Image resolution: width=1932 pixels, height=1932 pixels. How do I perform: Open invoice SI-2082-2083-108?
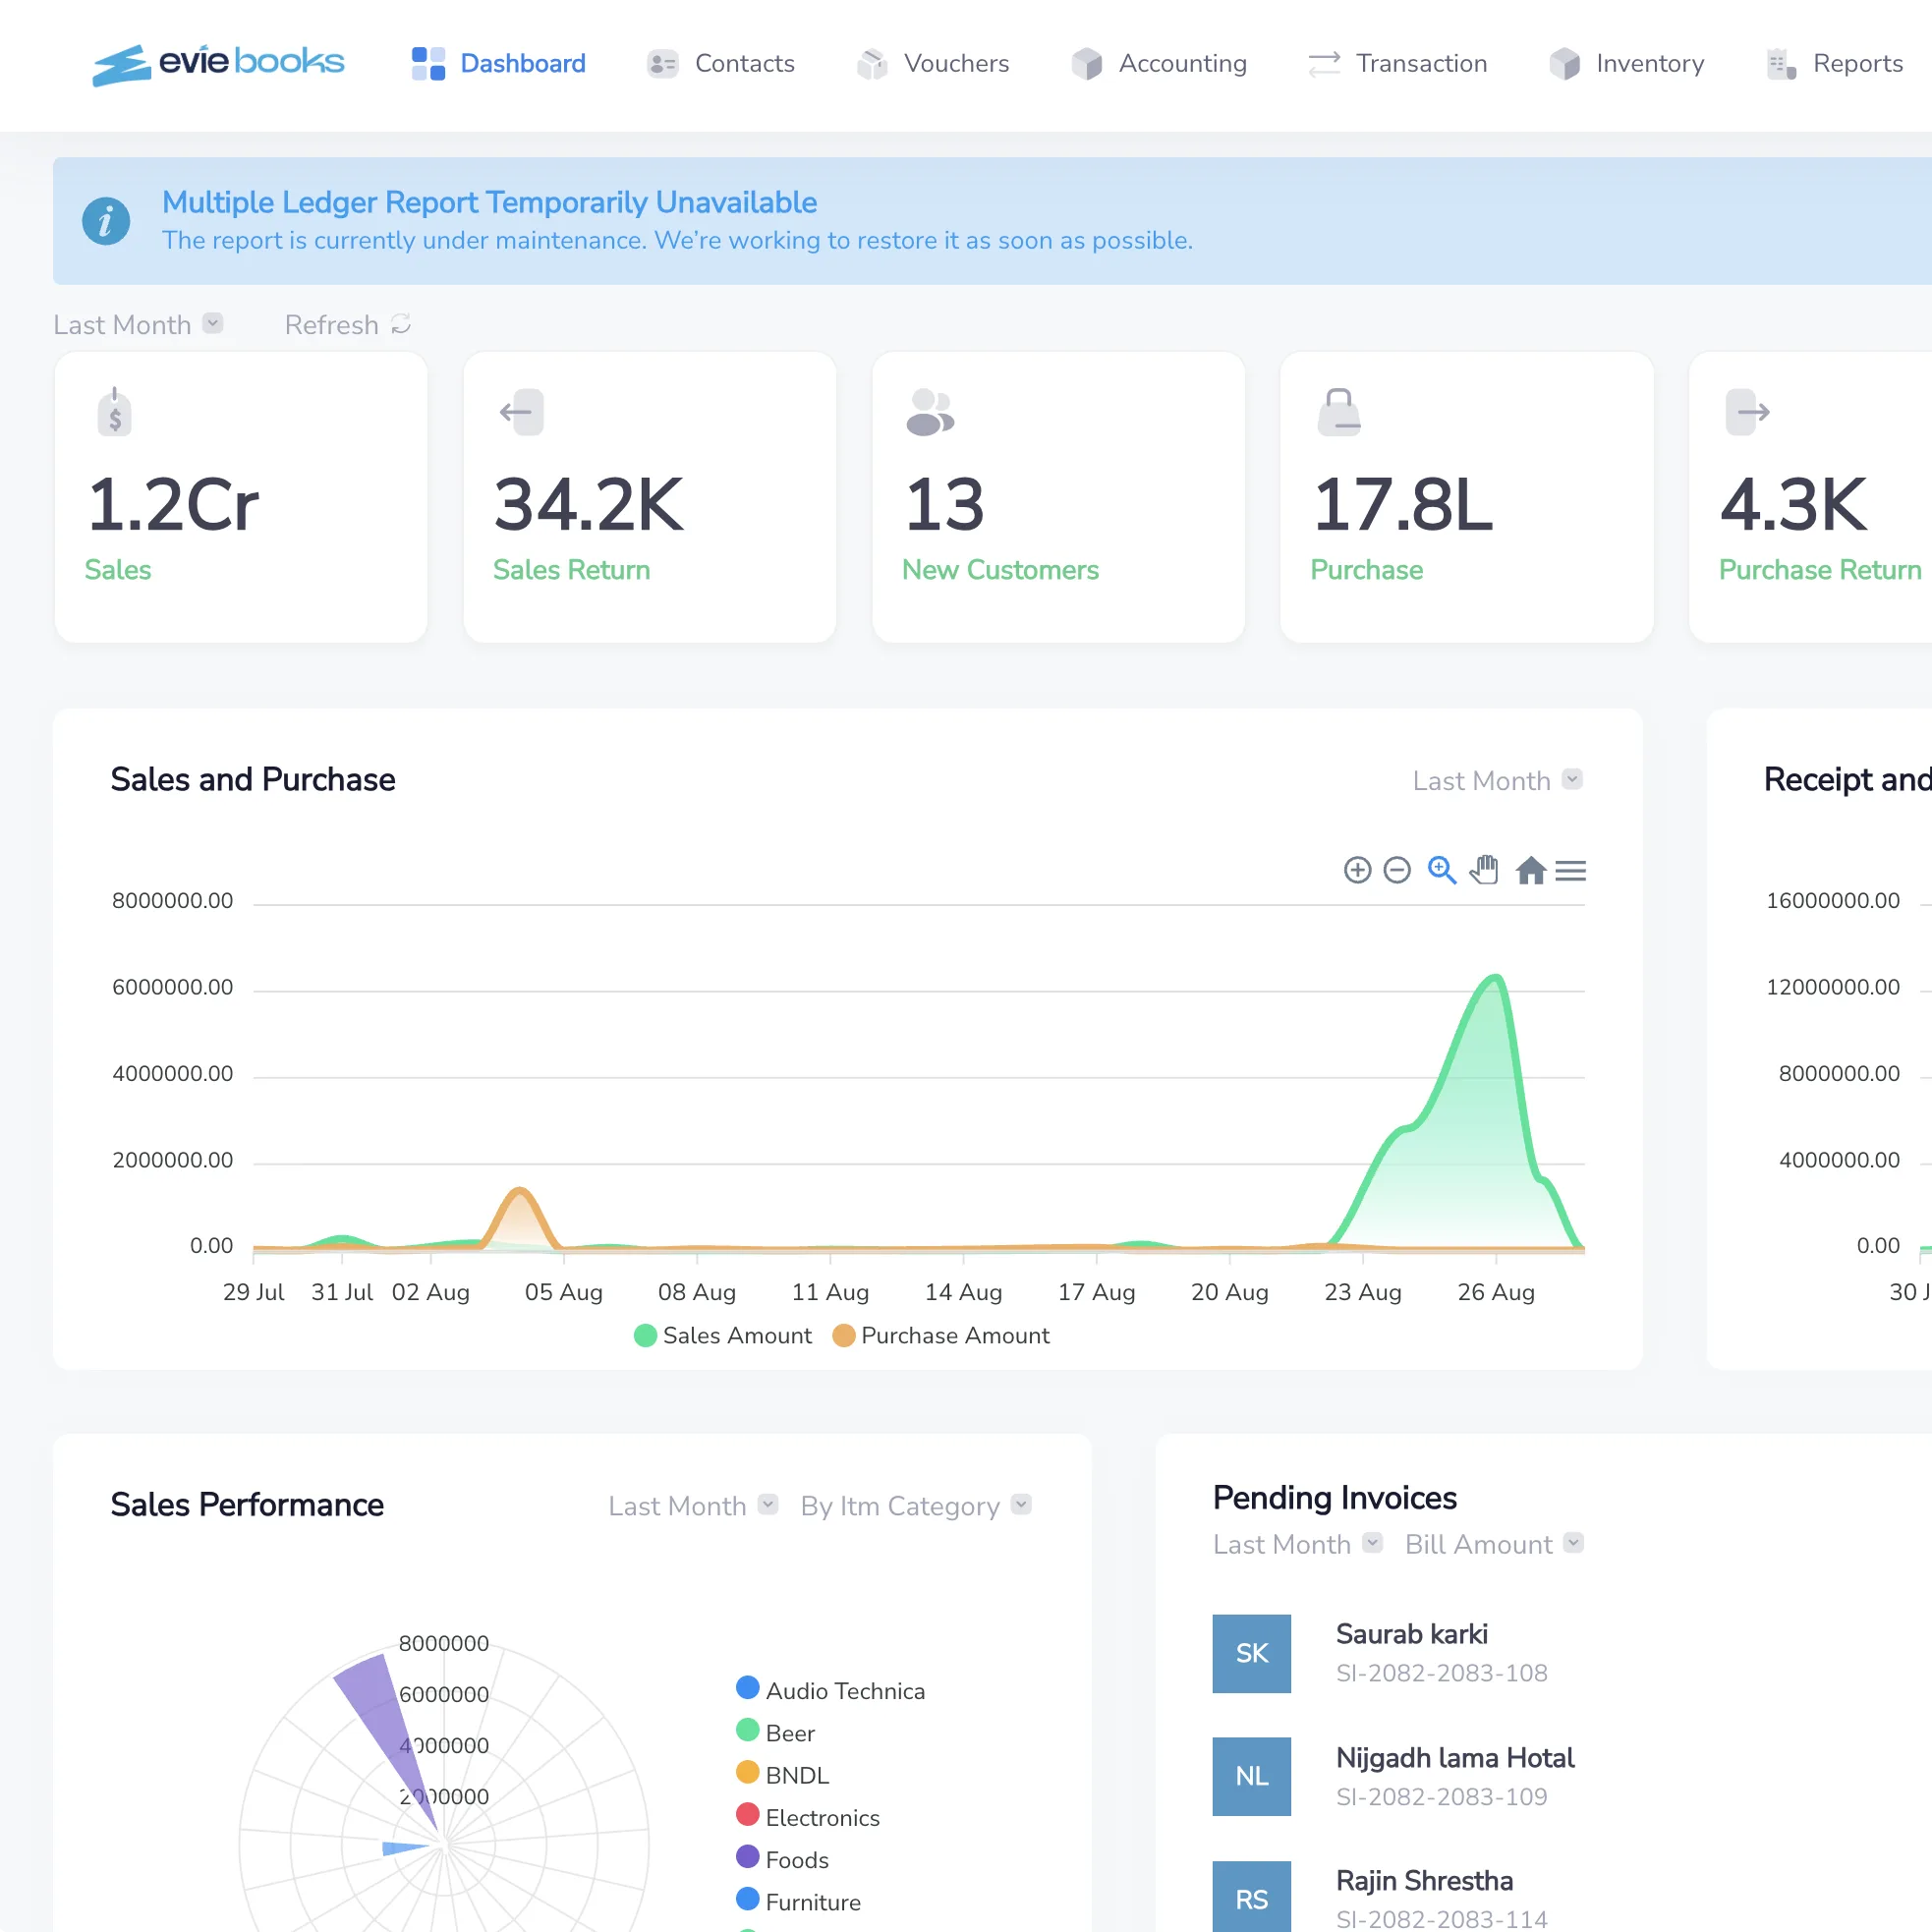coord(1441,1673)
